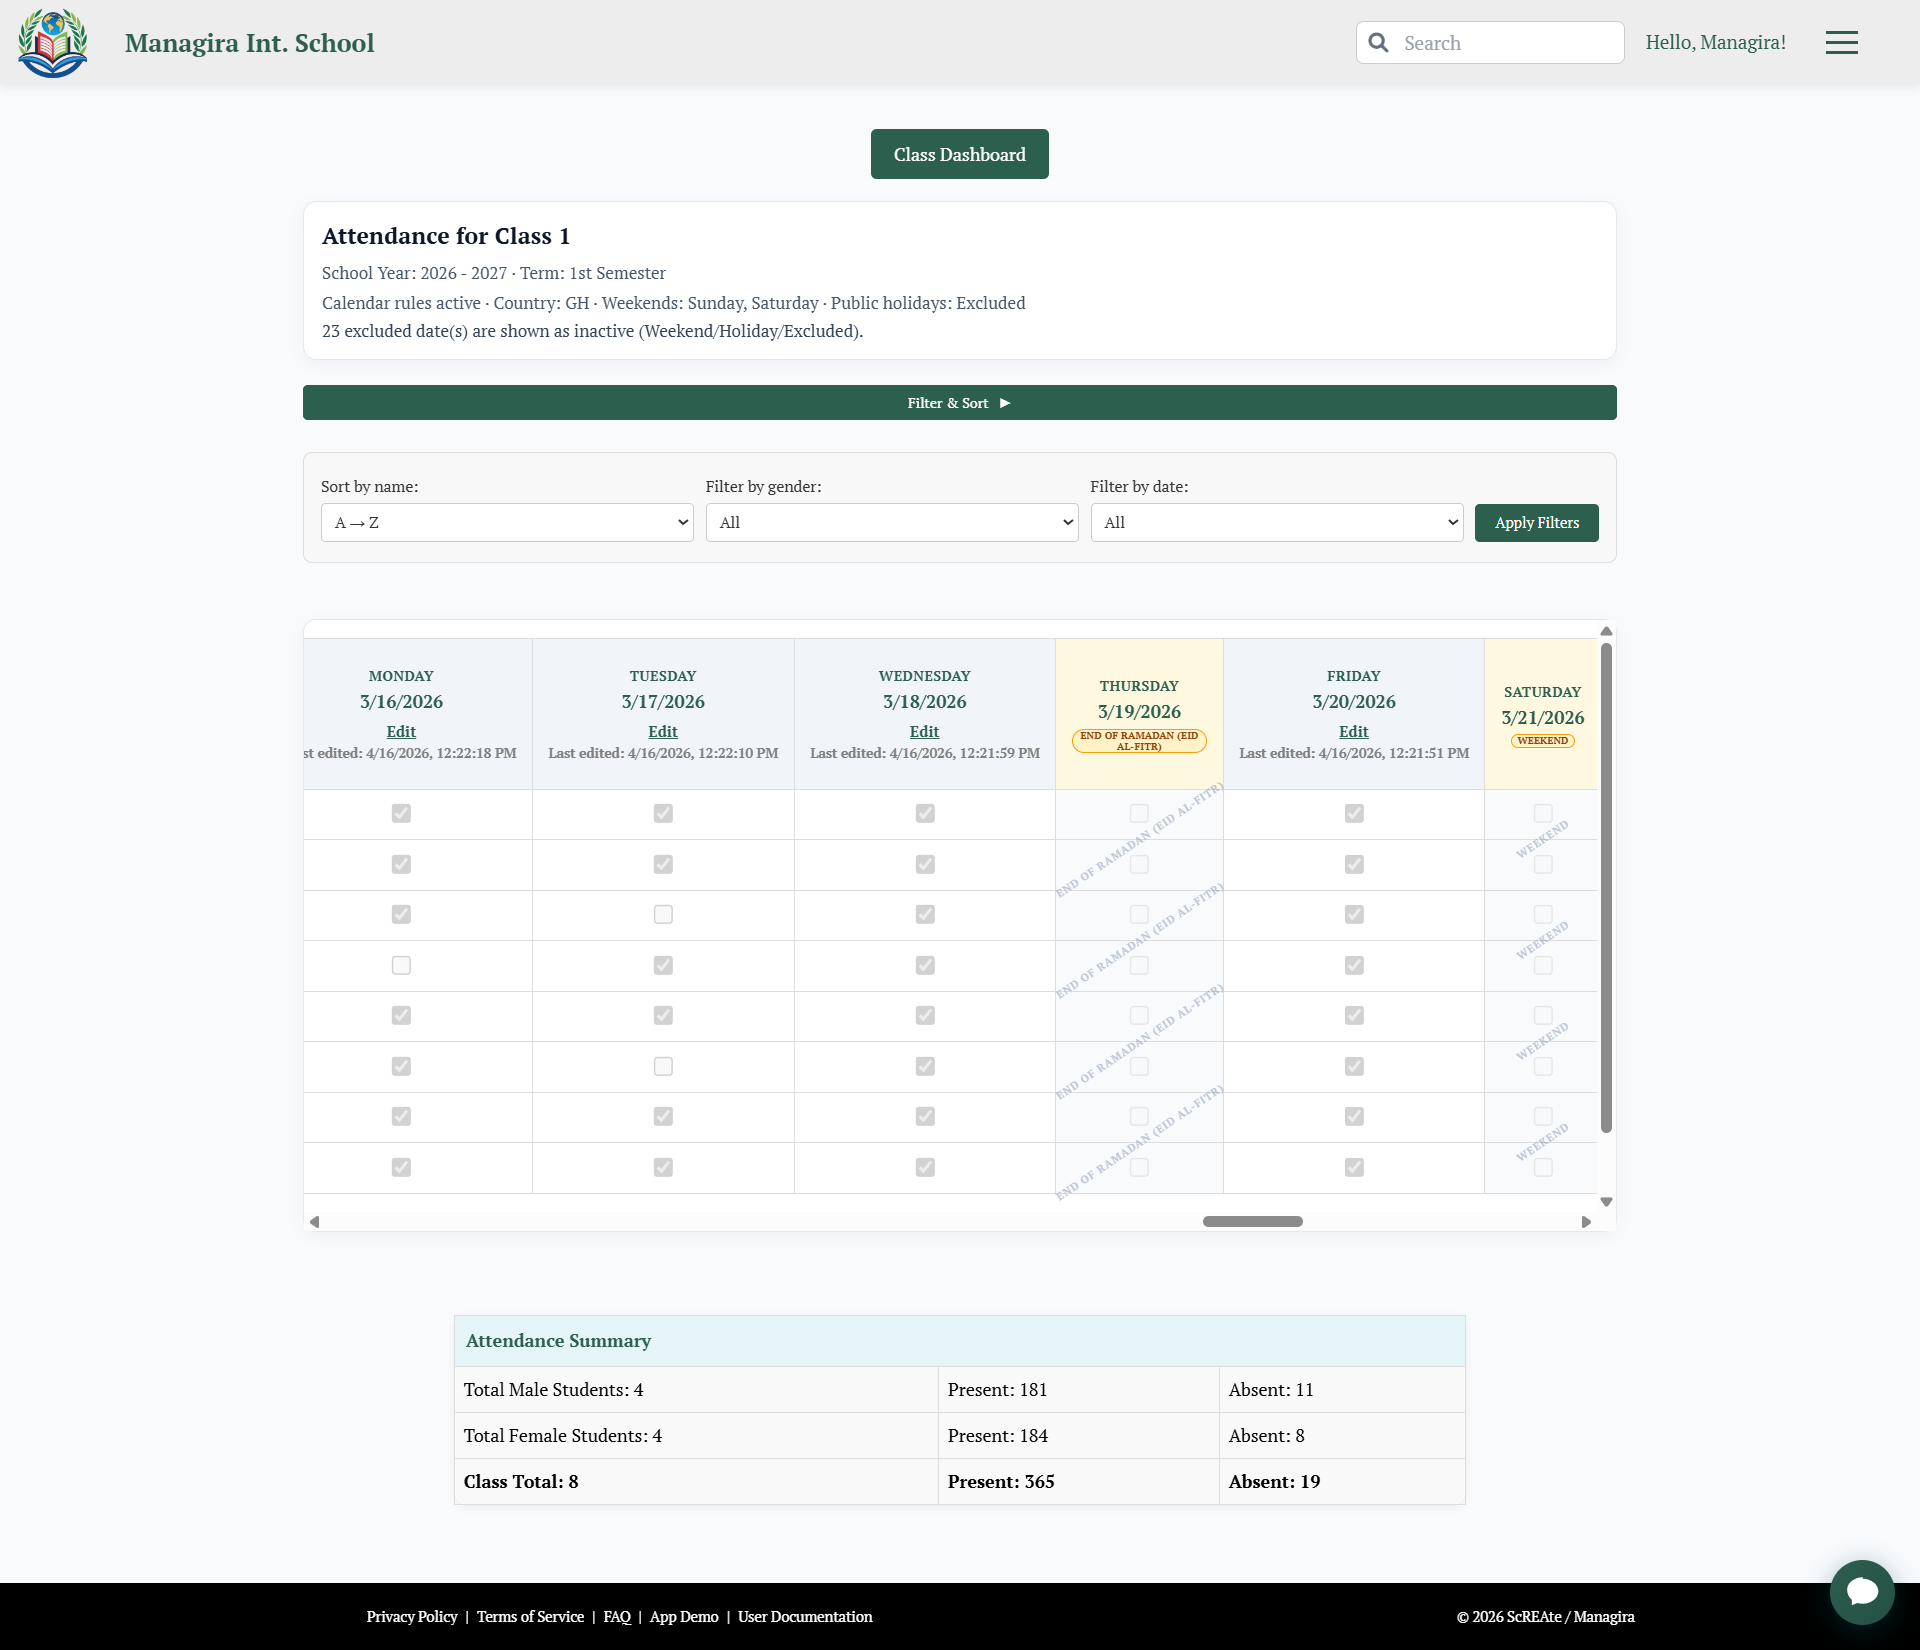Click table scroll-down arrow
Image resolution: width=1920 pixels, height=1650 pixels.
[x=1606, y=1202]
